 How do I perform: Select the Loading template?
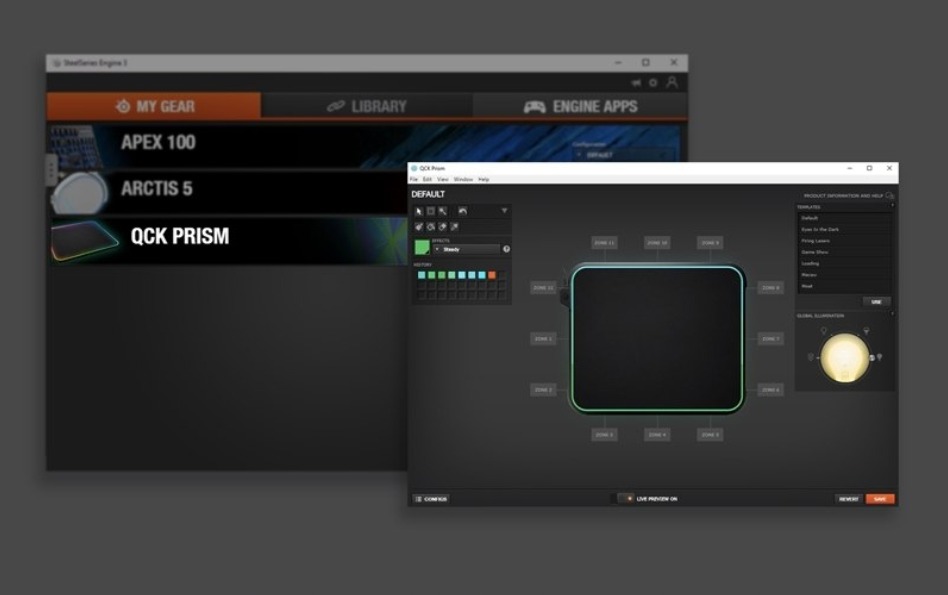843,264
